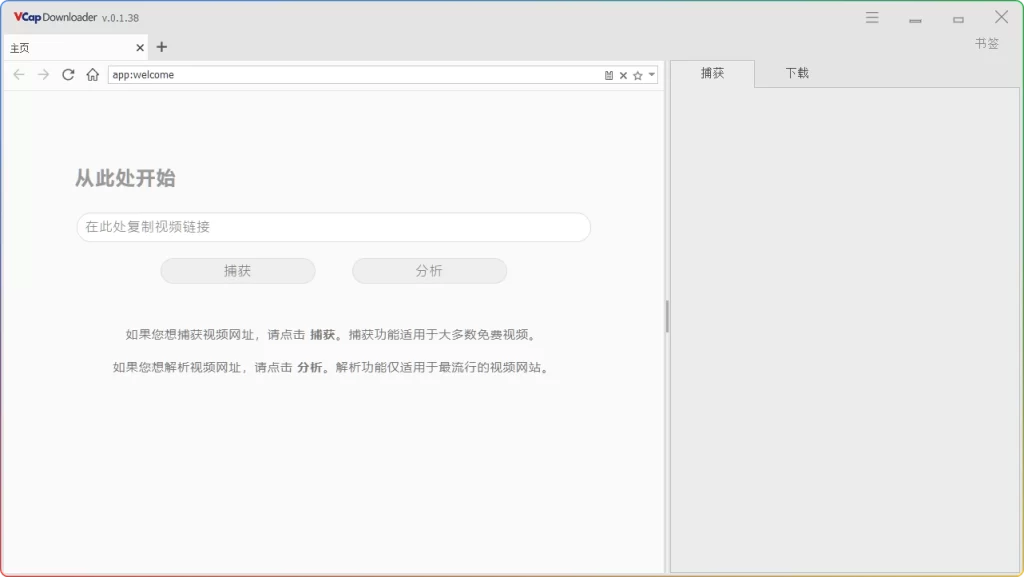Screen dimensions: 1024x577
Task: Open a new tab with the plus icon
Action: [162, 46]
